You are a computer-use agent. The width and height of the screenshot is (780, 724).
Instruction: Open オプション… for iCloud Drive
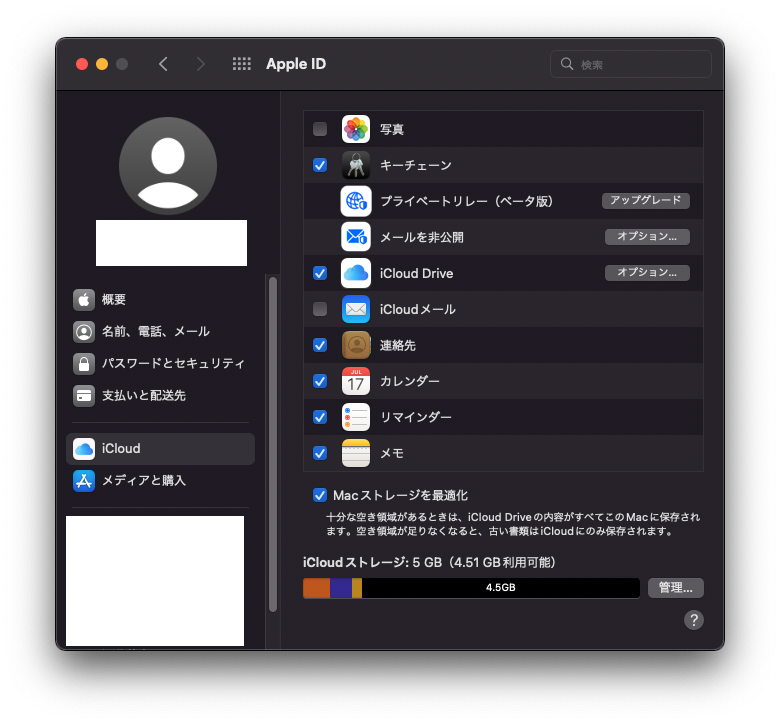point(647,273)
